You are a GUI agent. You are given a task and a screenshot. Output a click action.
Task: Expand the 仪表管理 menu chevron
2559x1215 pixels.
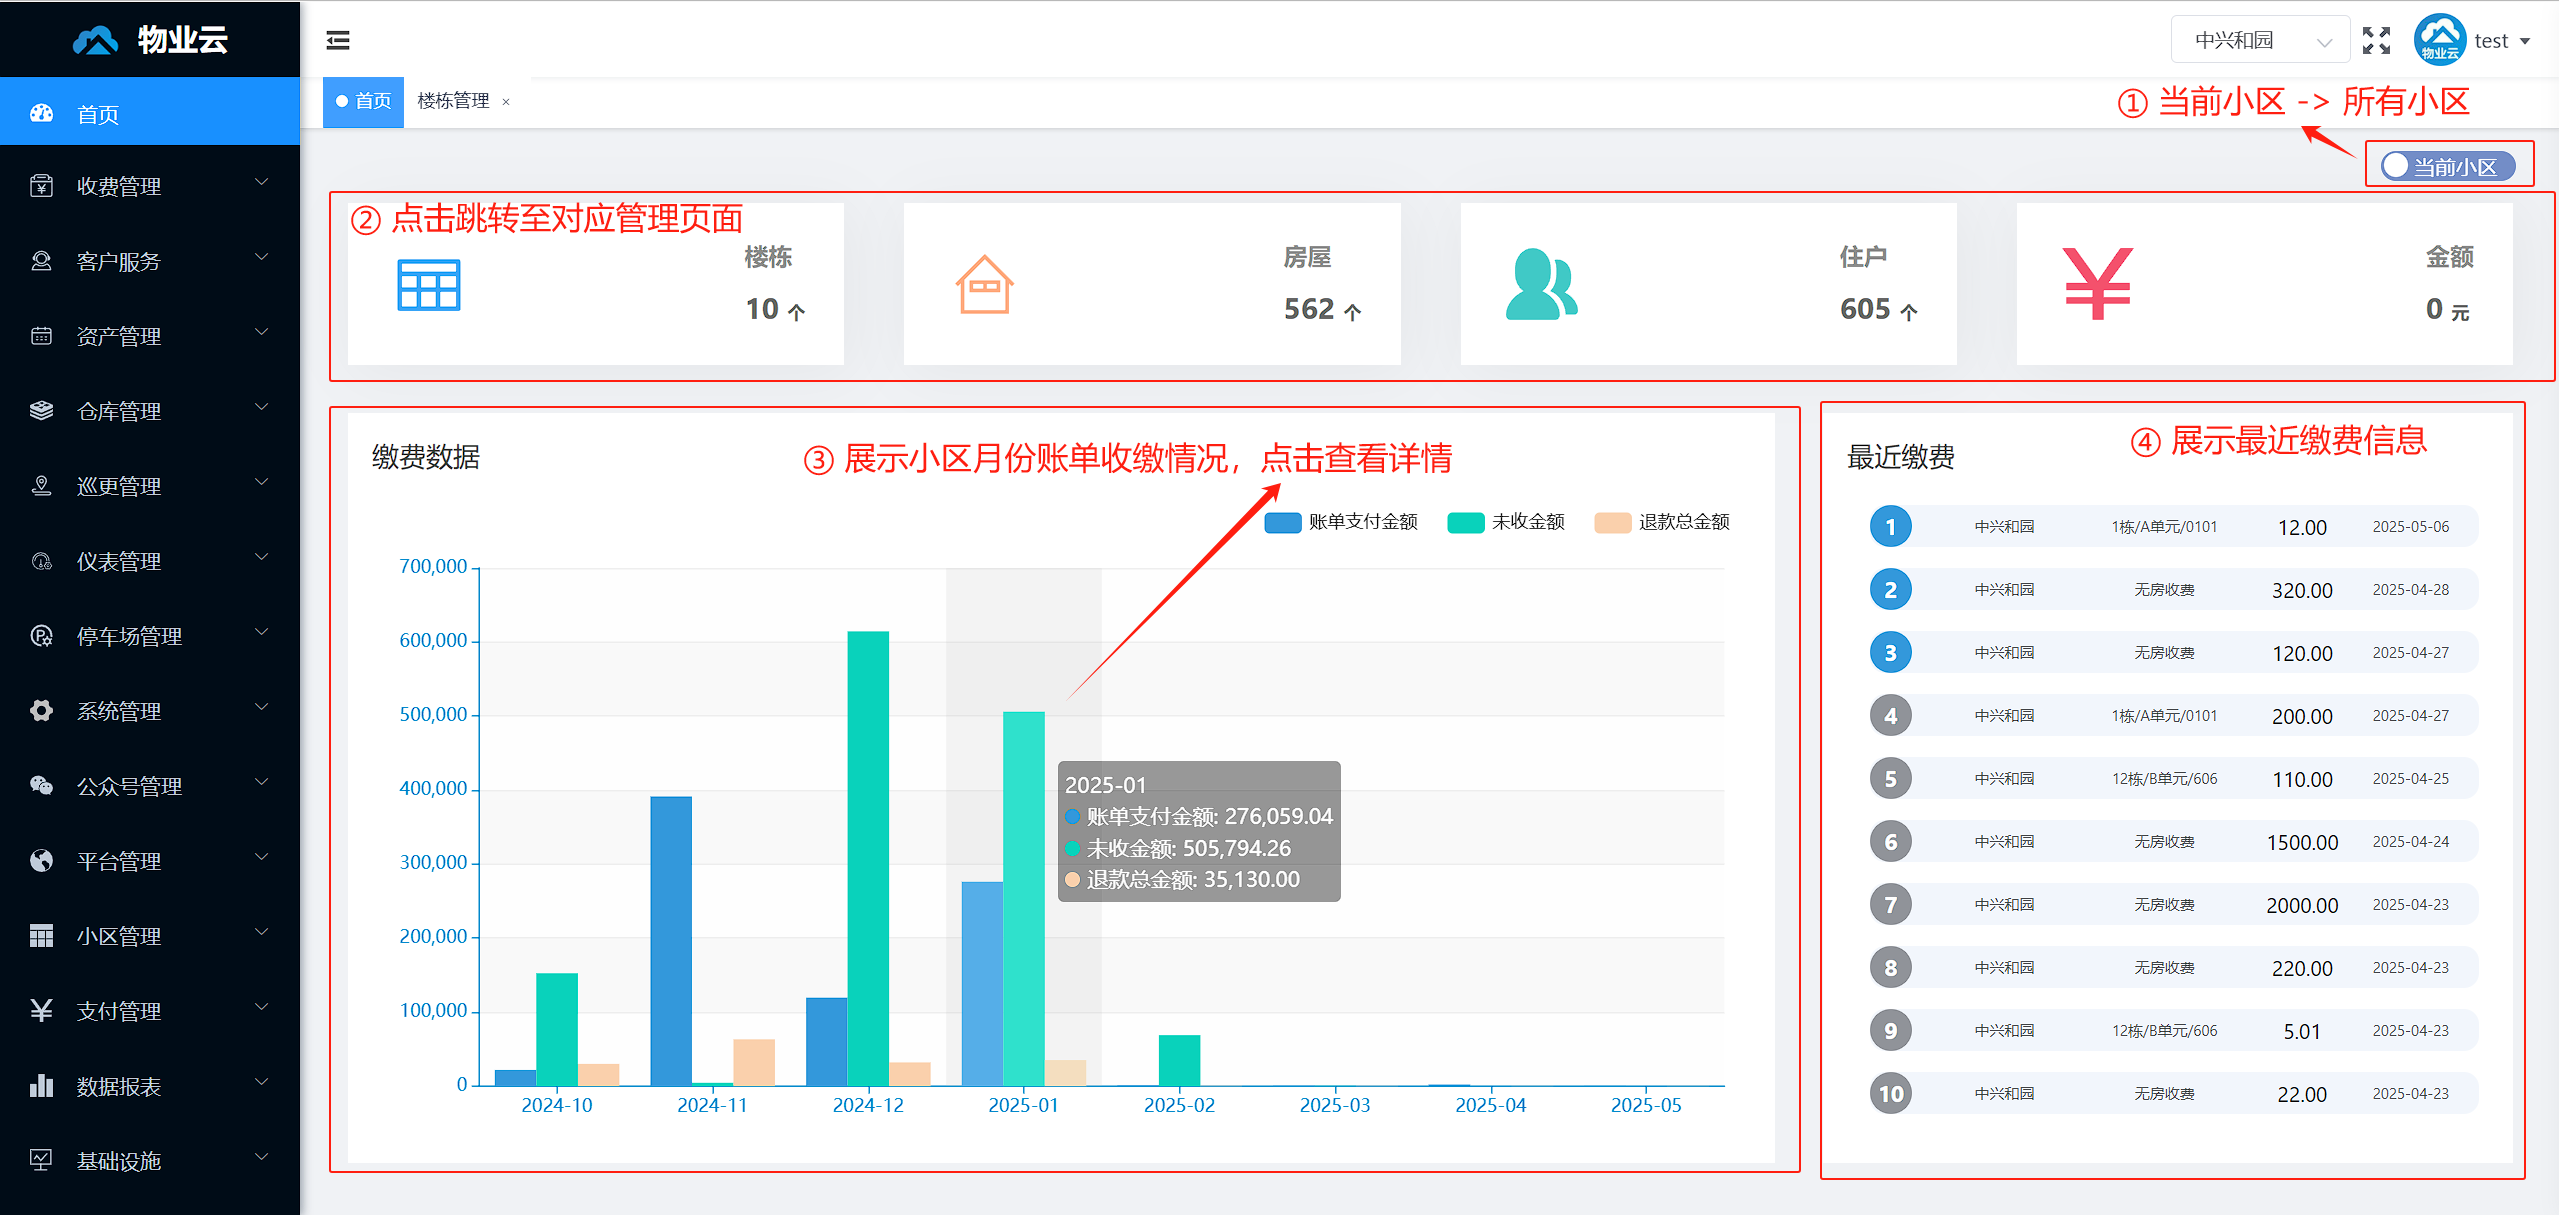pyautogui.click(x=262, y=557)
